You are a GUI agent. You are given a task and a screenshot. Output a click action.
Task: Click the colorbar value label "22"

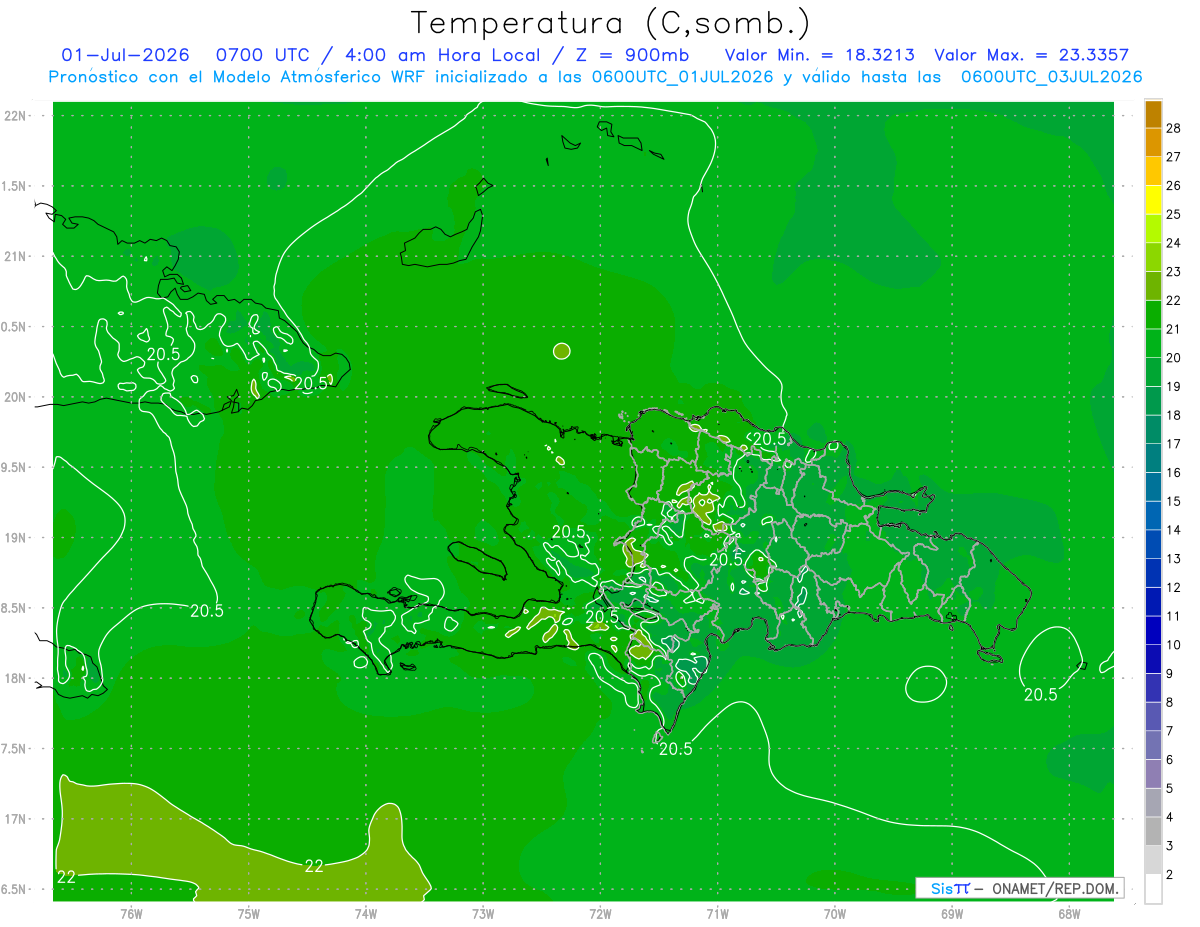pyautogui.click(x=1173, y=299)
